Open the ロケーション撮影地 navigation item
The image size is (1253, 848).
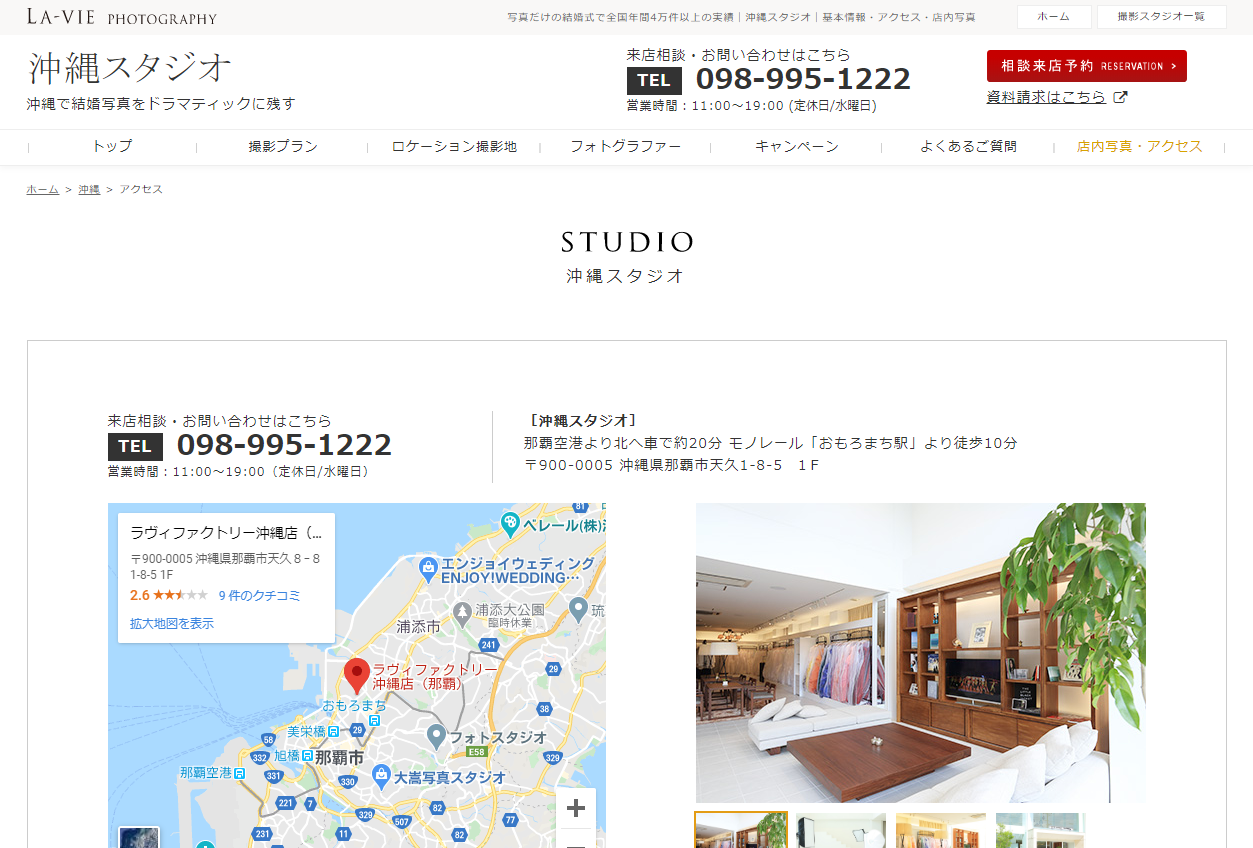(x=454, y=146)
